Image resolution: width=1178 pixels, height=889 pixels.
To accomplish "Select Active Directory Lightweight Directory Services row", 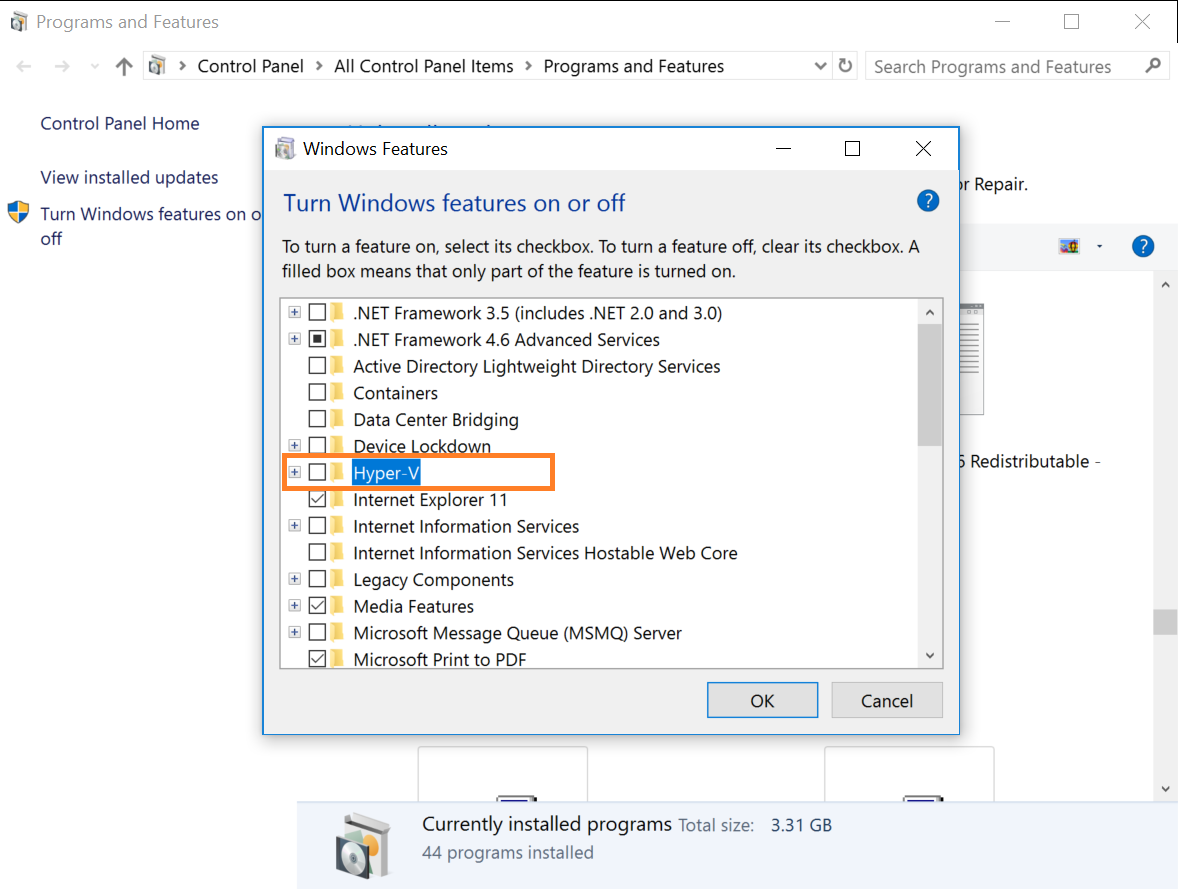I will point(536,366).
